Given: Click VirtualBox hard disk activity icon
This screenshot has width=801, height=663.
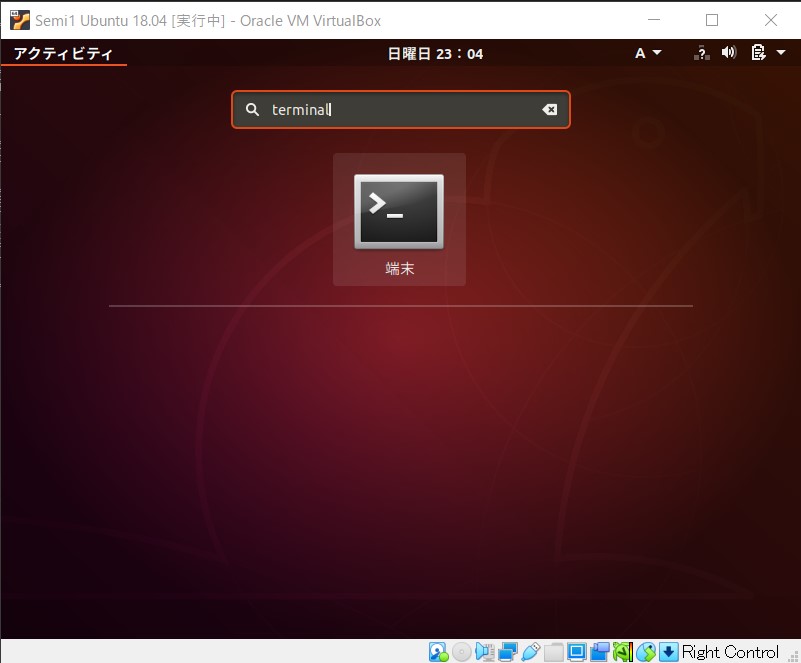Looking at the screenshot, I should click(x=438, y=652).
